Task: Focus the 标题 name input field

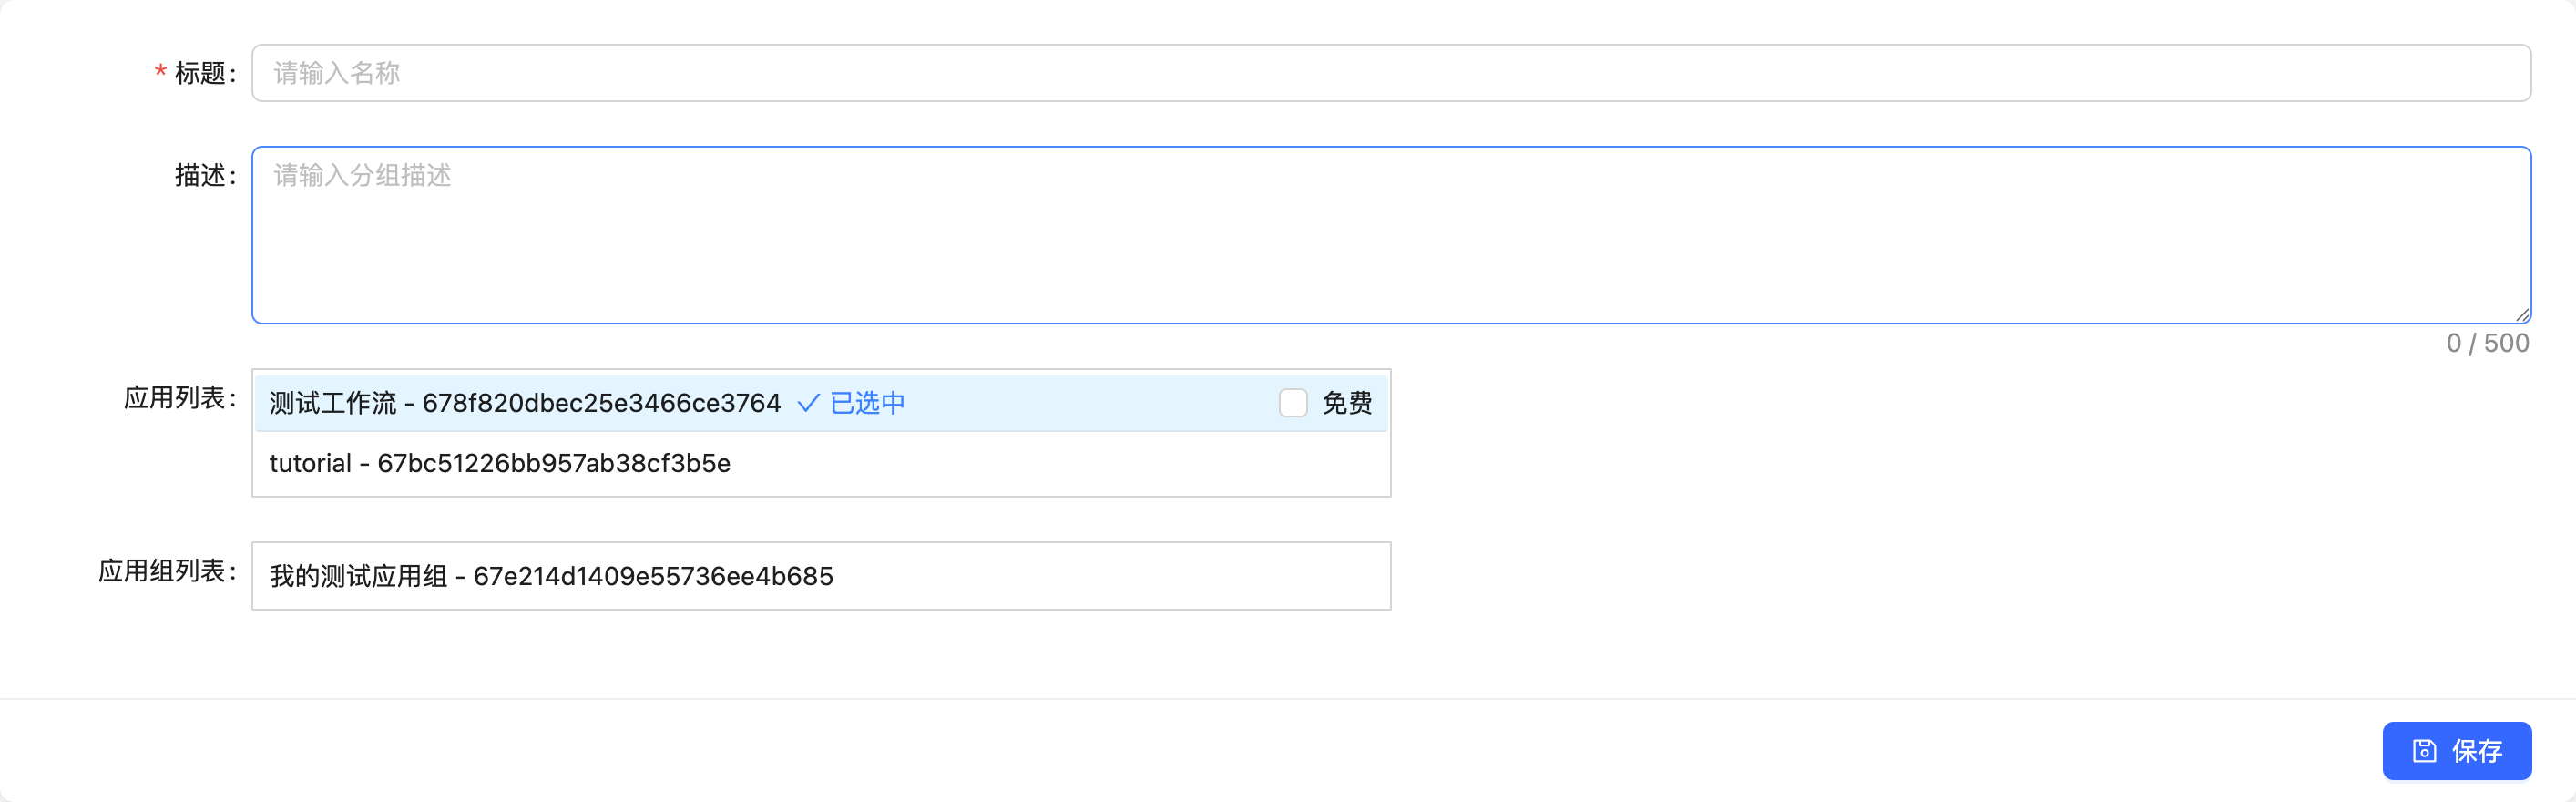Action: pos(1391,73)
